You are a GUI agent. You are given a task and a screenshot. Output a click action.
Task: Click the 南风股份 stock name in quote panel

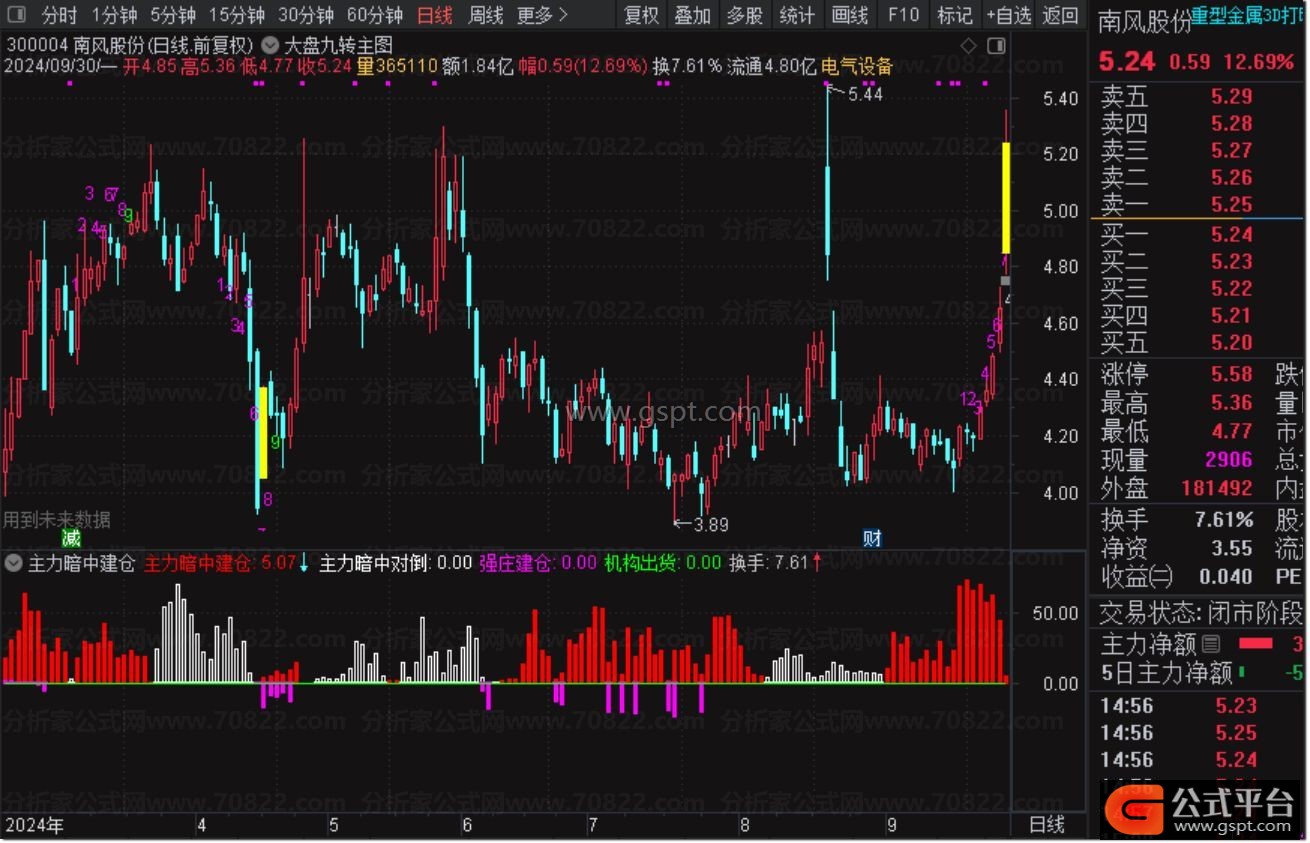(1146, 22)
